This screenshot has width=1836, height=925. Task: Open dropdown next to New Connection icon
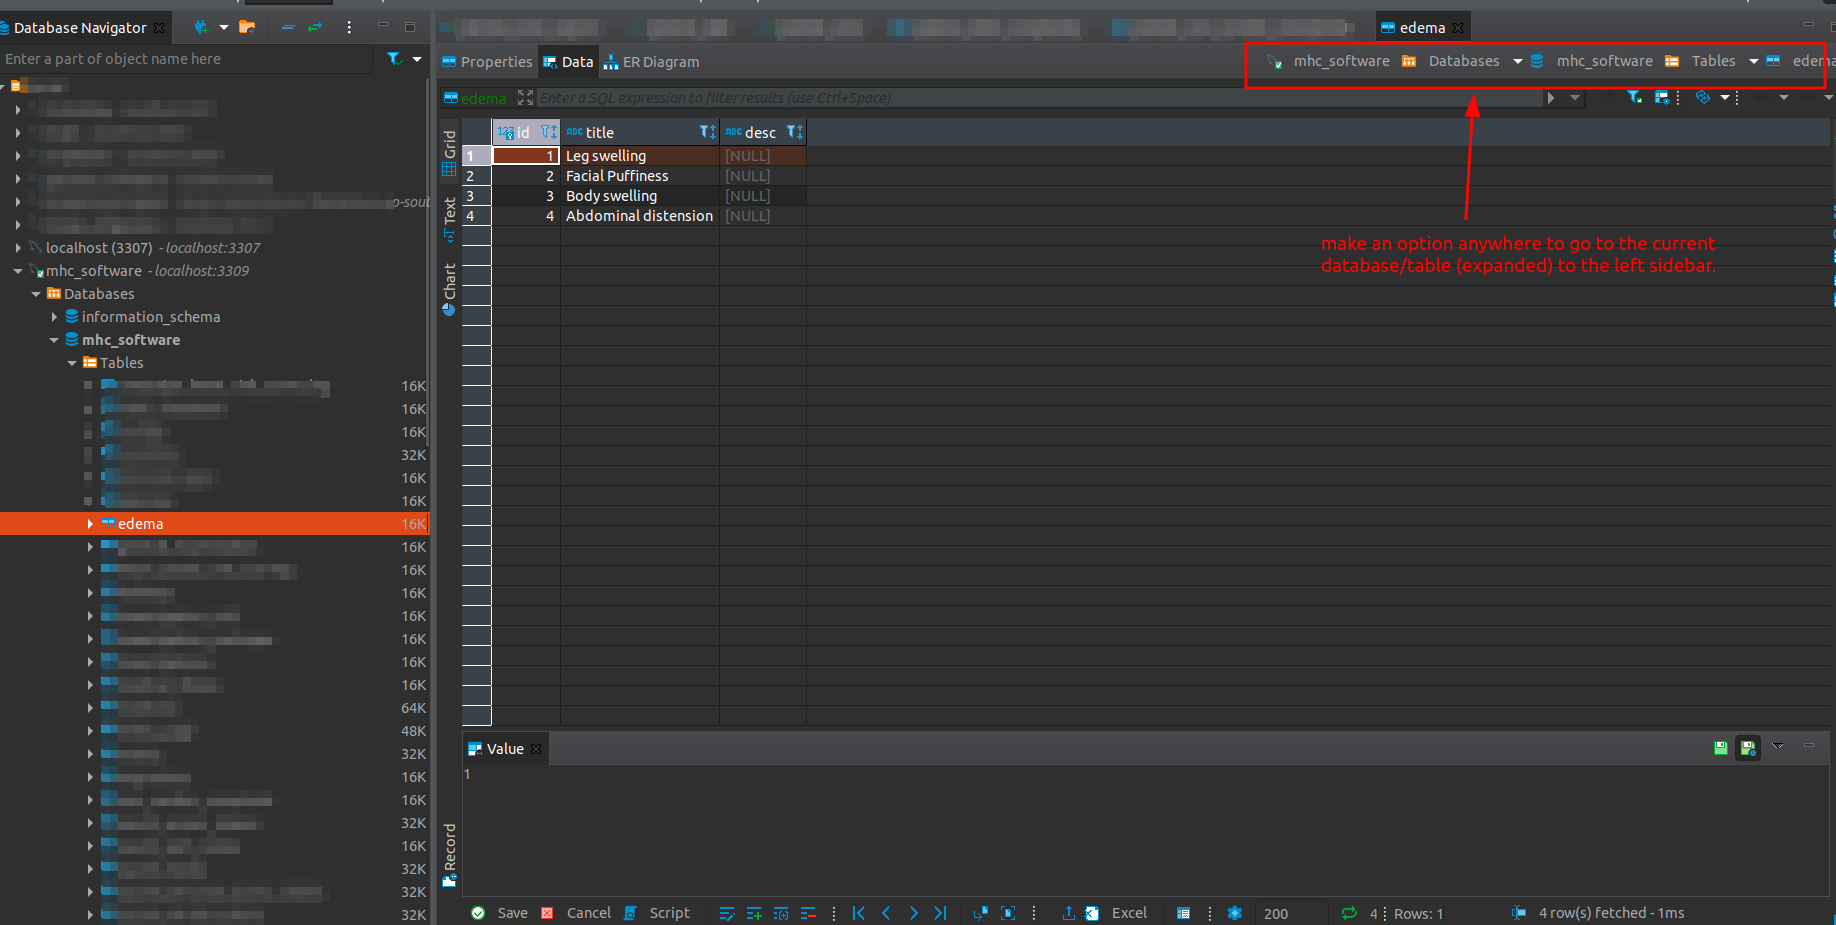(224, 27)
